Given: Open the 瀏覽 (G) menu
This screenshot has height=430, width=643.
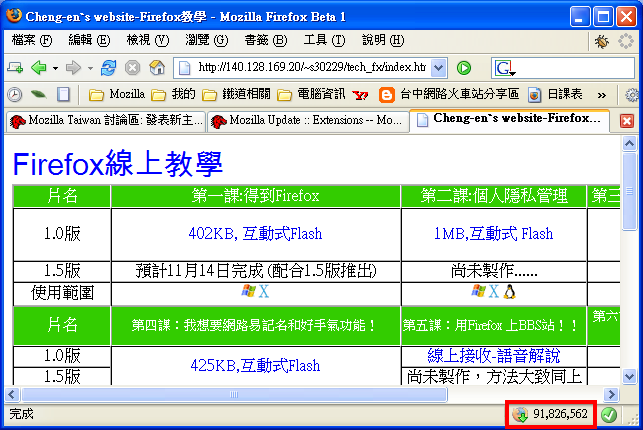Looking at the screenshot, I should [206, 40].
